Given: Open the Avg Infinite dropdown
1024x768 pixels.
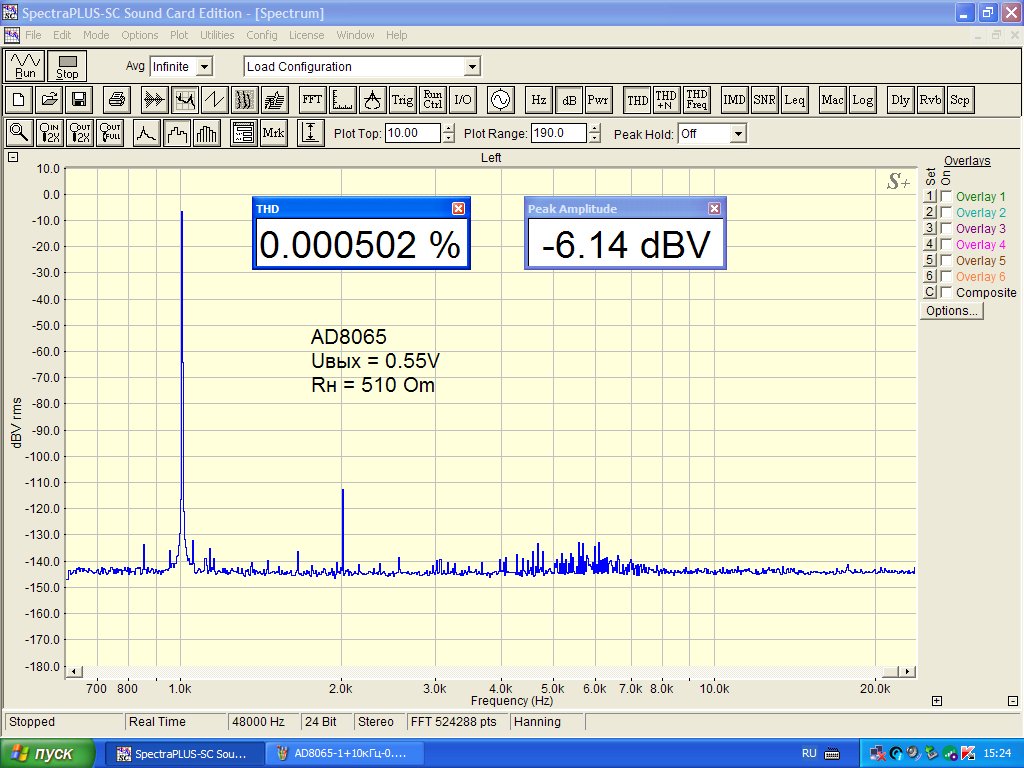Looking at the screenshot, I should pos(204,67).
